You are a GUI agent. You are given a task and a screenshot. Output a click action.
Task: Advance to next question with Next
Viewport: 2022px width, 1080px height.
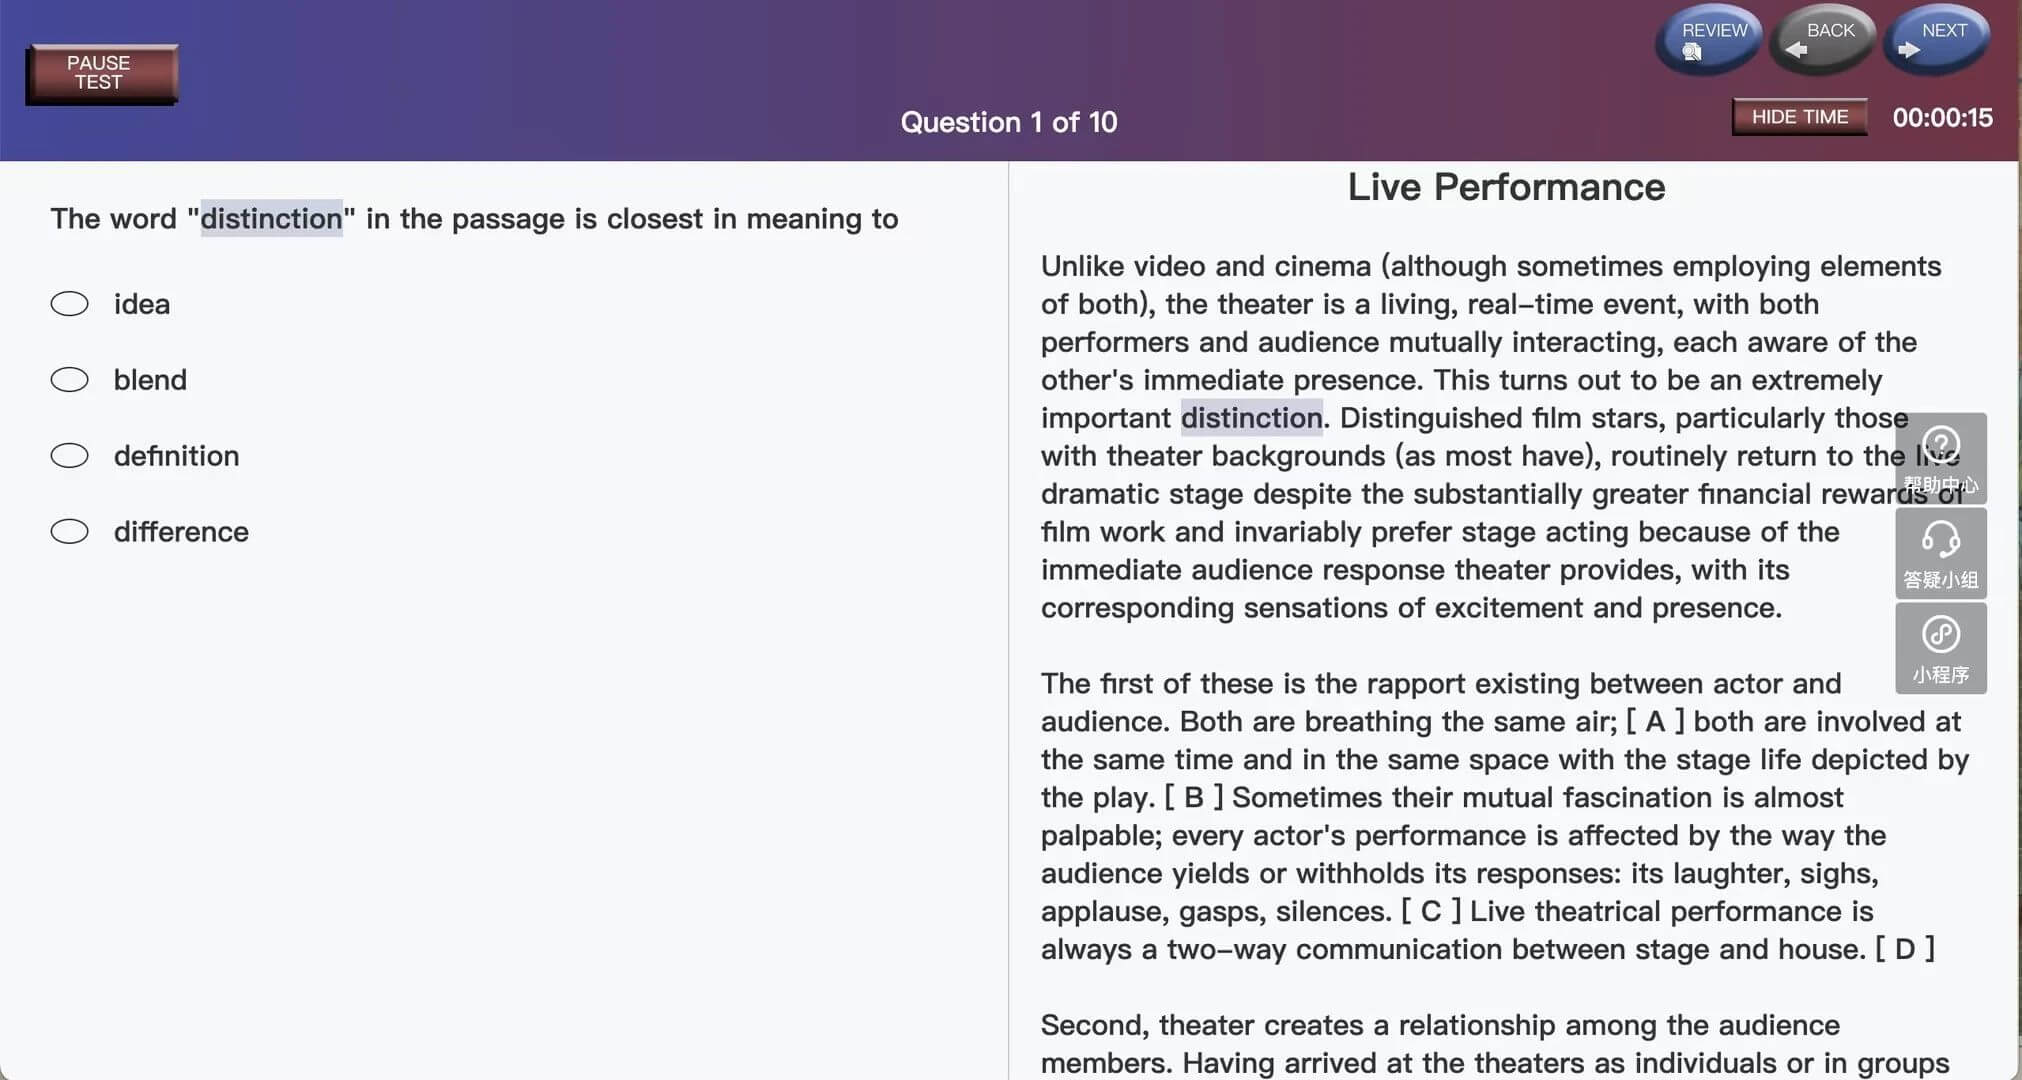point(1936,40)
